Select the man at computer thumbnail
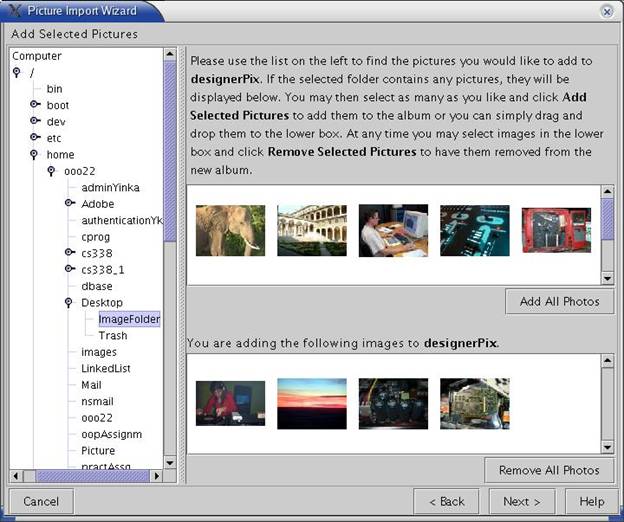Image resolution: width=624 pixels, height=522 pixels. pyautogui.click(x=393, y=231)
